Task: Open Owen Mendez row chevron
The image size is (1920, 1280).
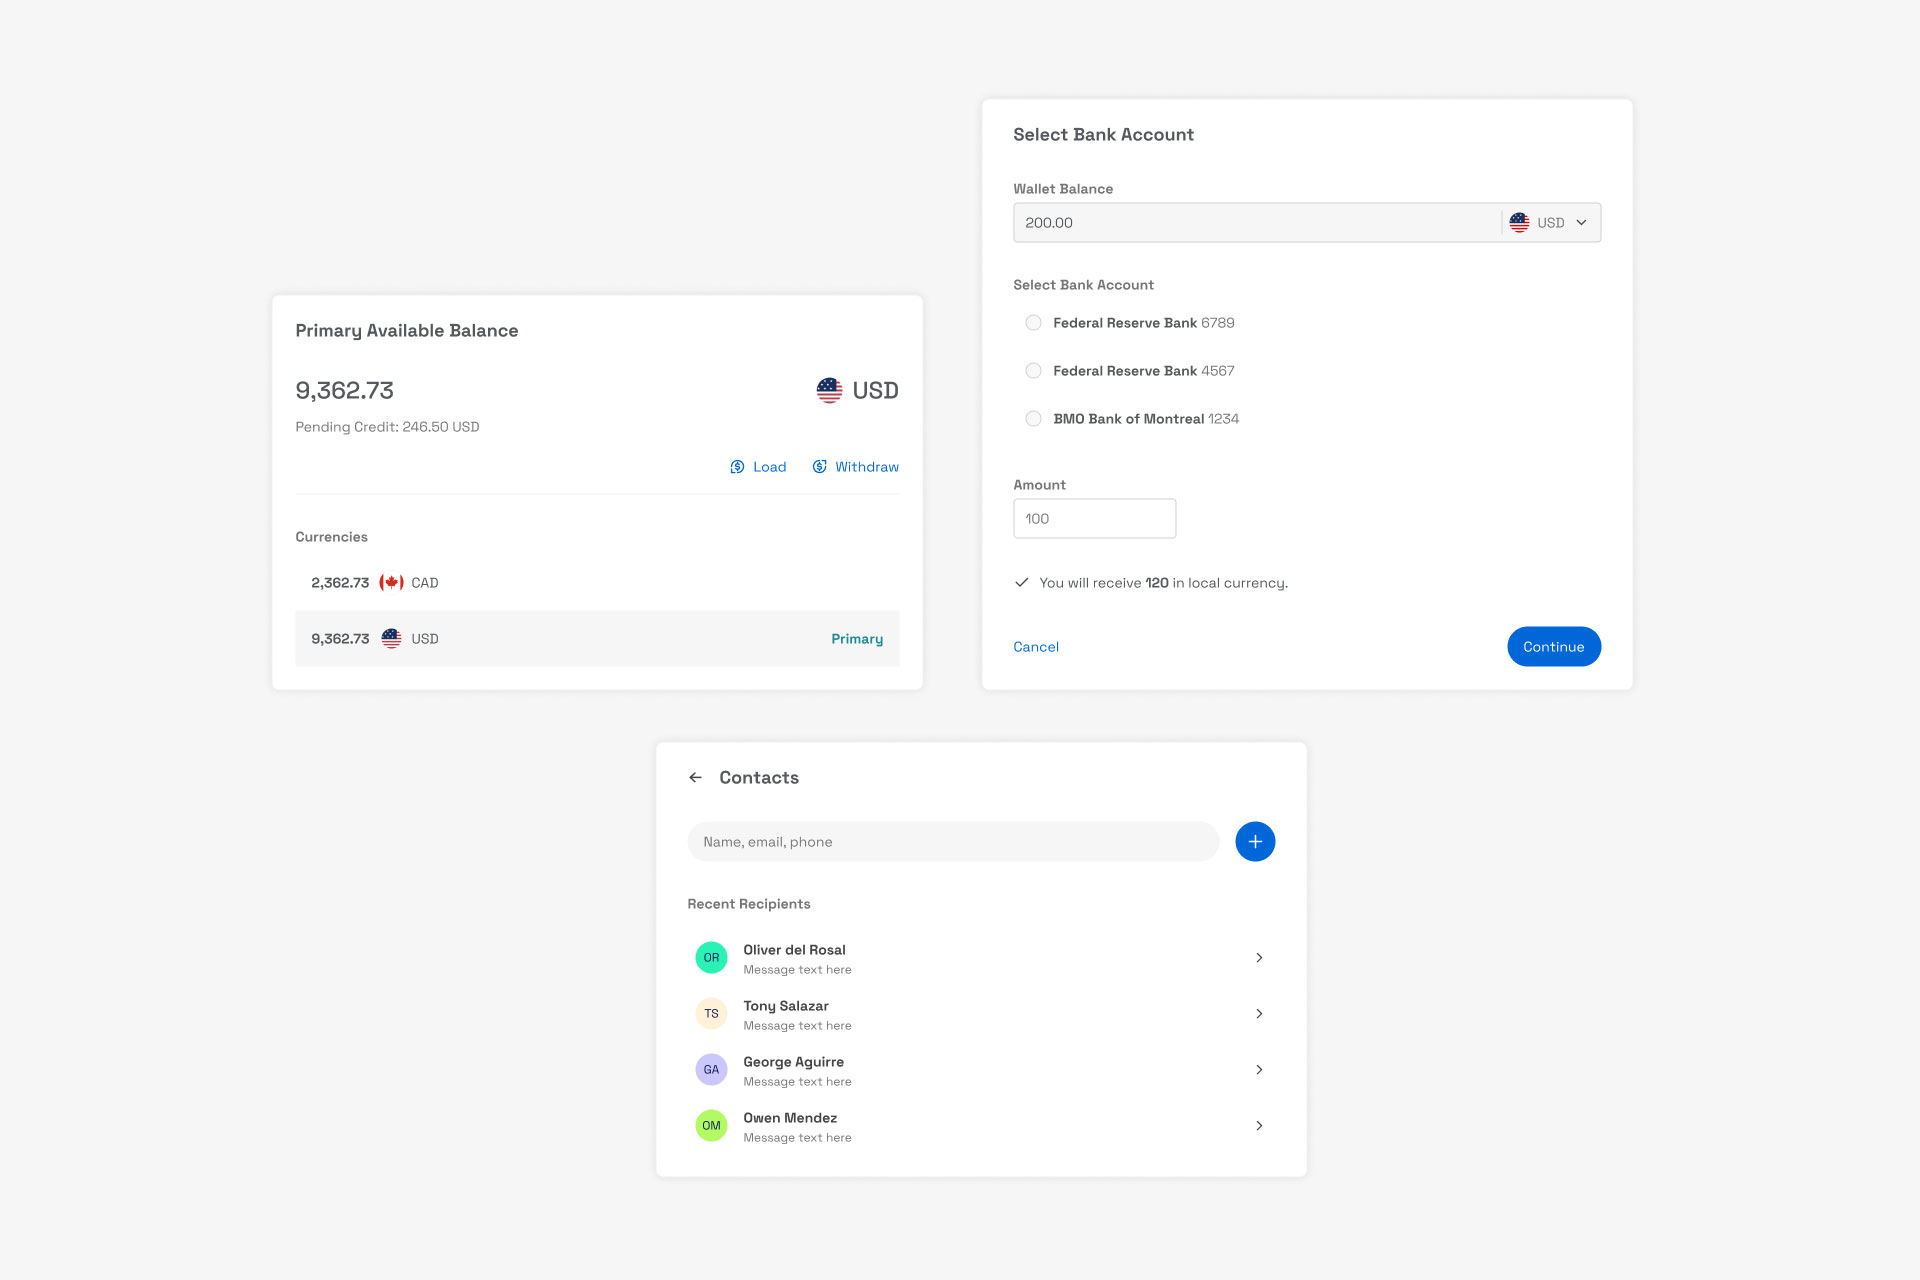Action: (x=1259, y=1126)
